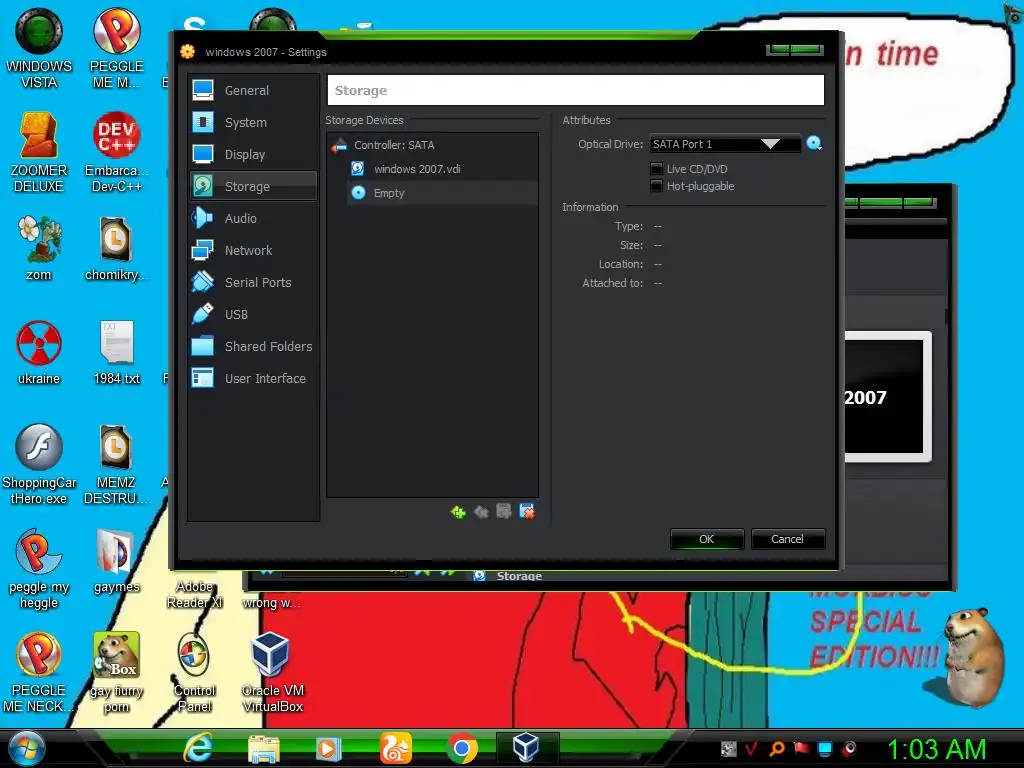This screenshot has height=768, width=1024.
Task: Click the zom desktop icon
Action: click(x=39, y=248)
